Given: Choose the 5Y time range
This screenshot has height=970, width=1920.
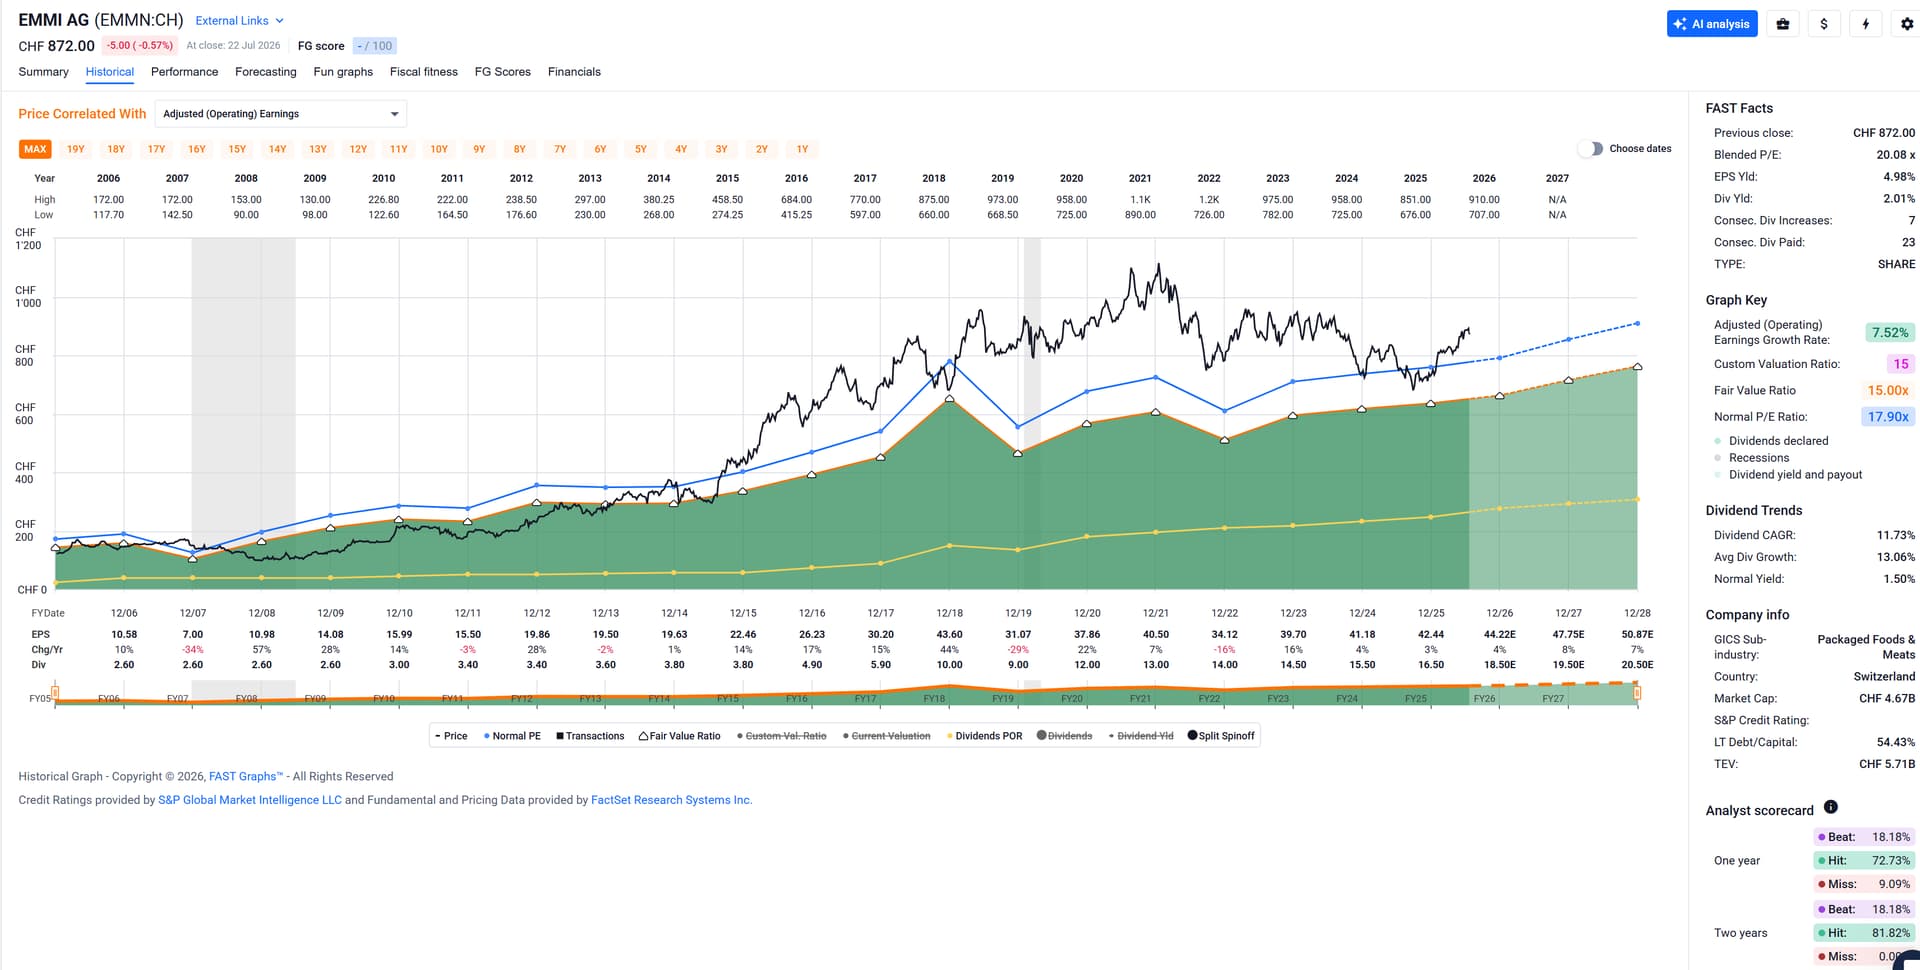Looking at the screenshot, I should [x=641, y=149].
